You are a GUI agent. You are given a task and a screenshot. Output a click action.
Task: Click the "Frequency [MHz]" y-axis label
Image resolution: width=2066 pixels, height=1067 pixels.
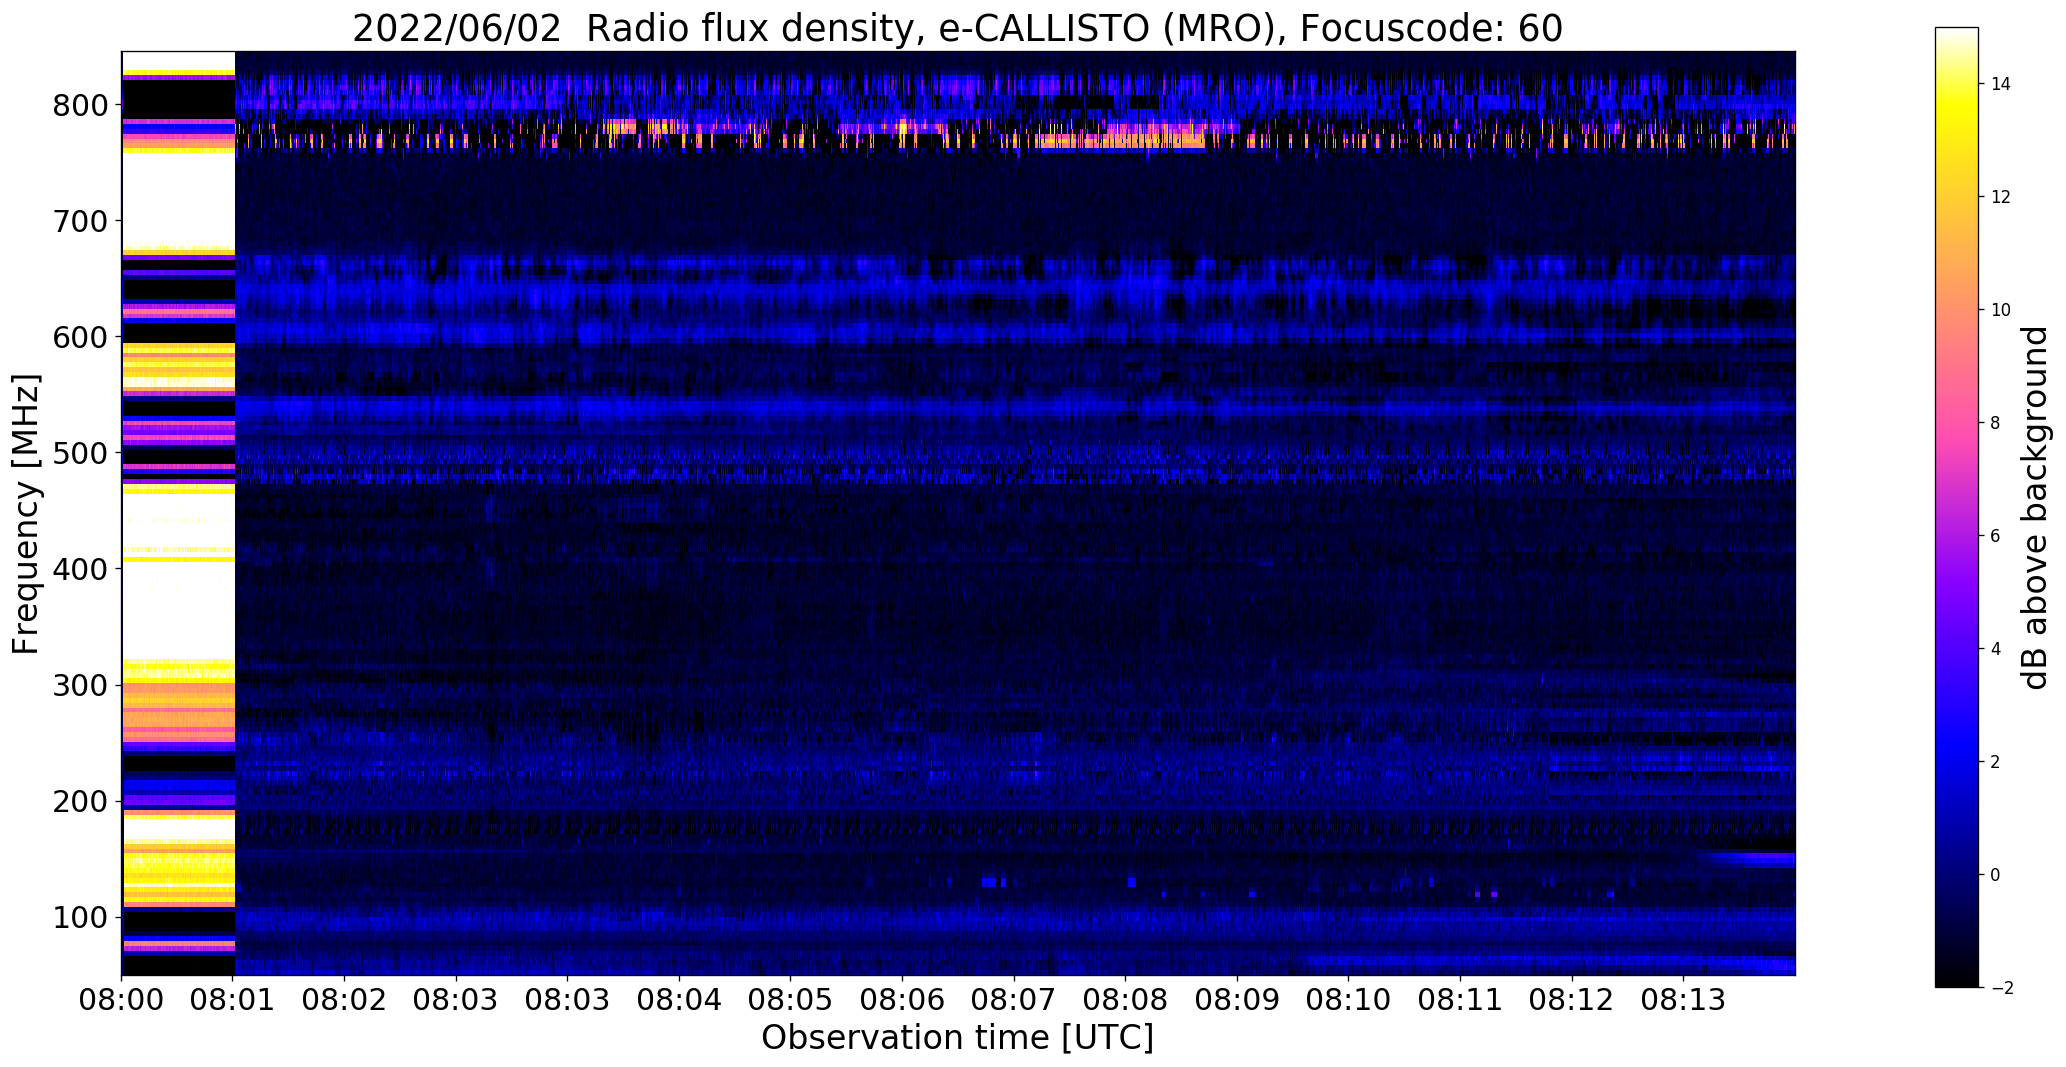point(27,514)
